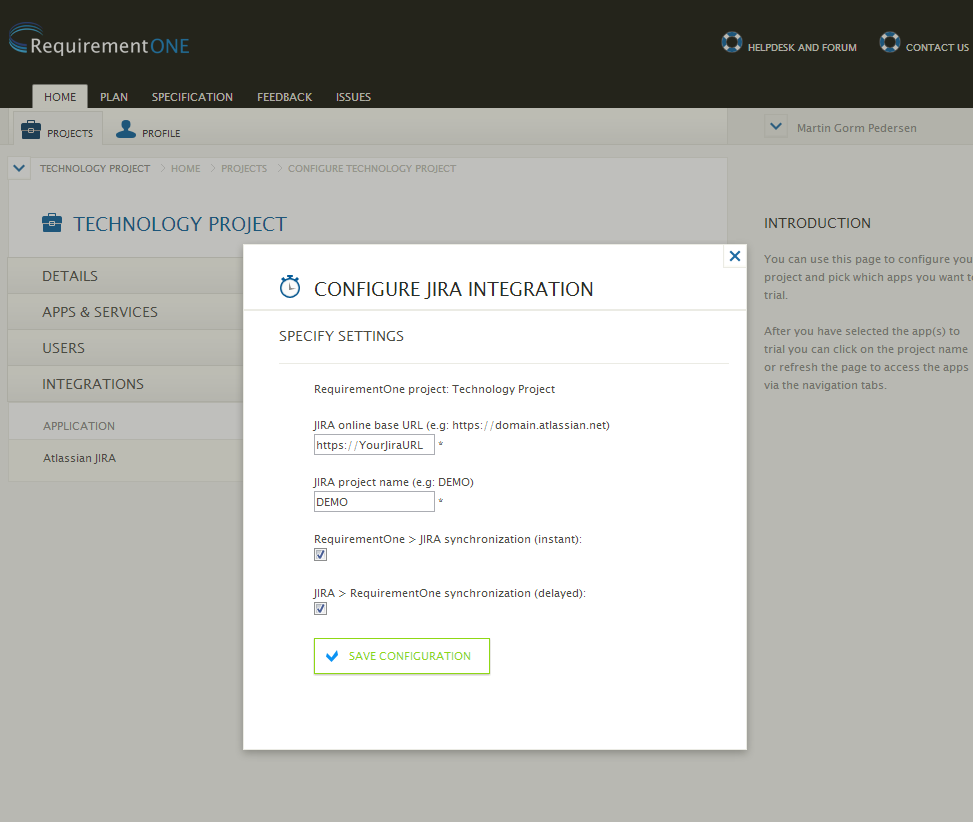The image size is (973, 822).
Task: Select the PROJECTS sub-tab
Action: click(x=58, y=129)
